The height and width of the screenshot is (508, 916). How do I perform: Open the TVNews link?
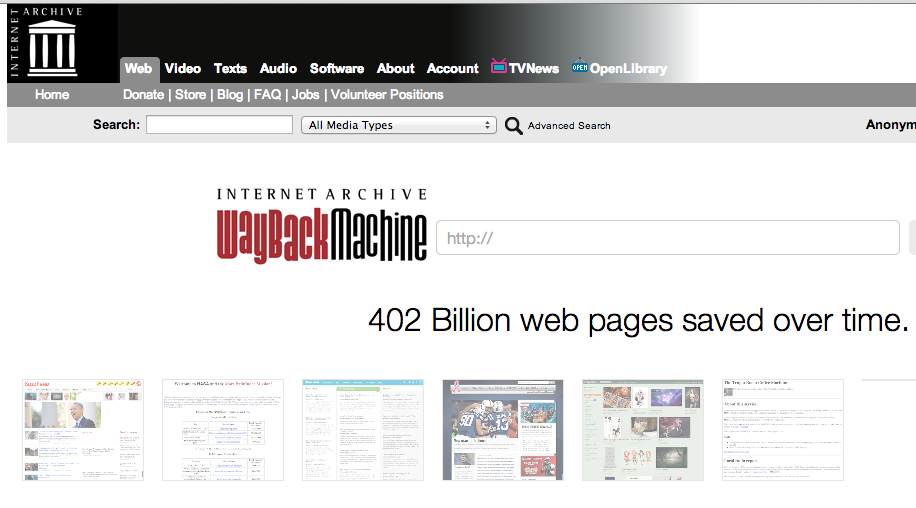(x=533, y=68)
